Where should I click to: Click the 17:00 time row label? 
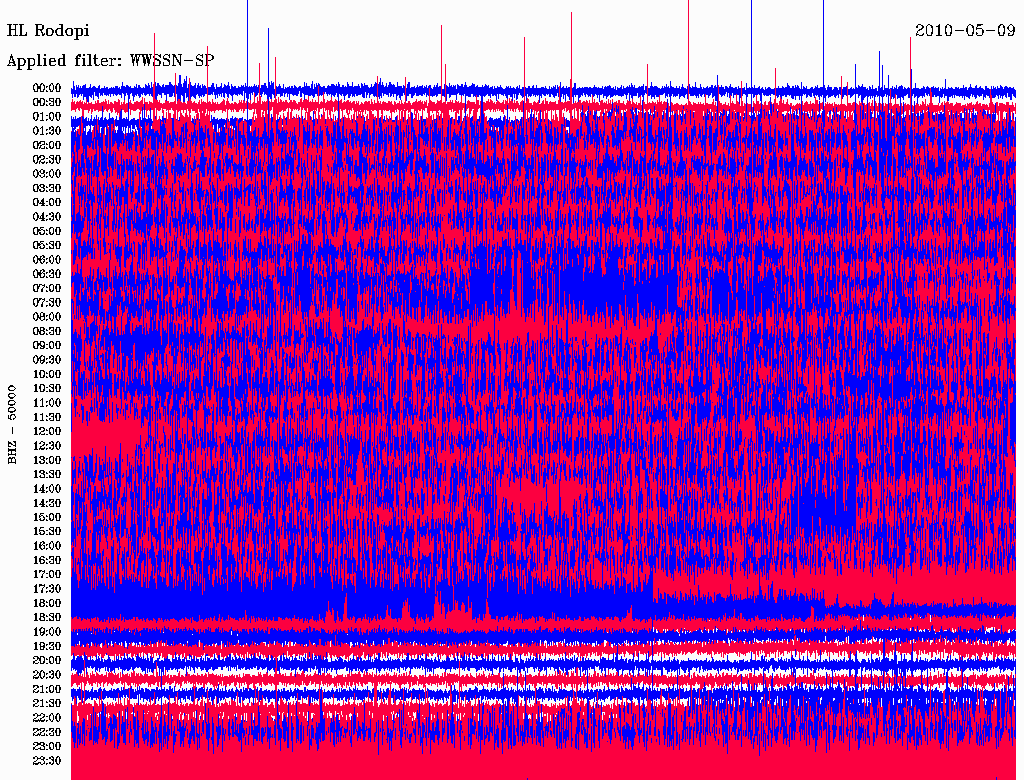47,574
